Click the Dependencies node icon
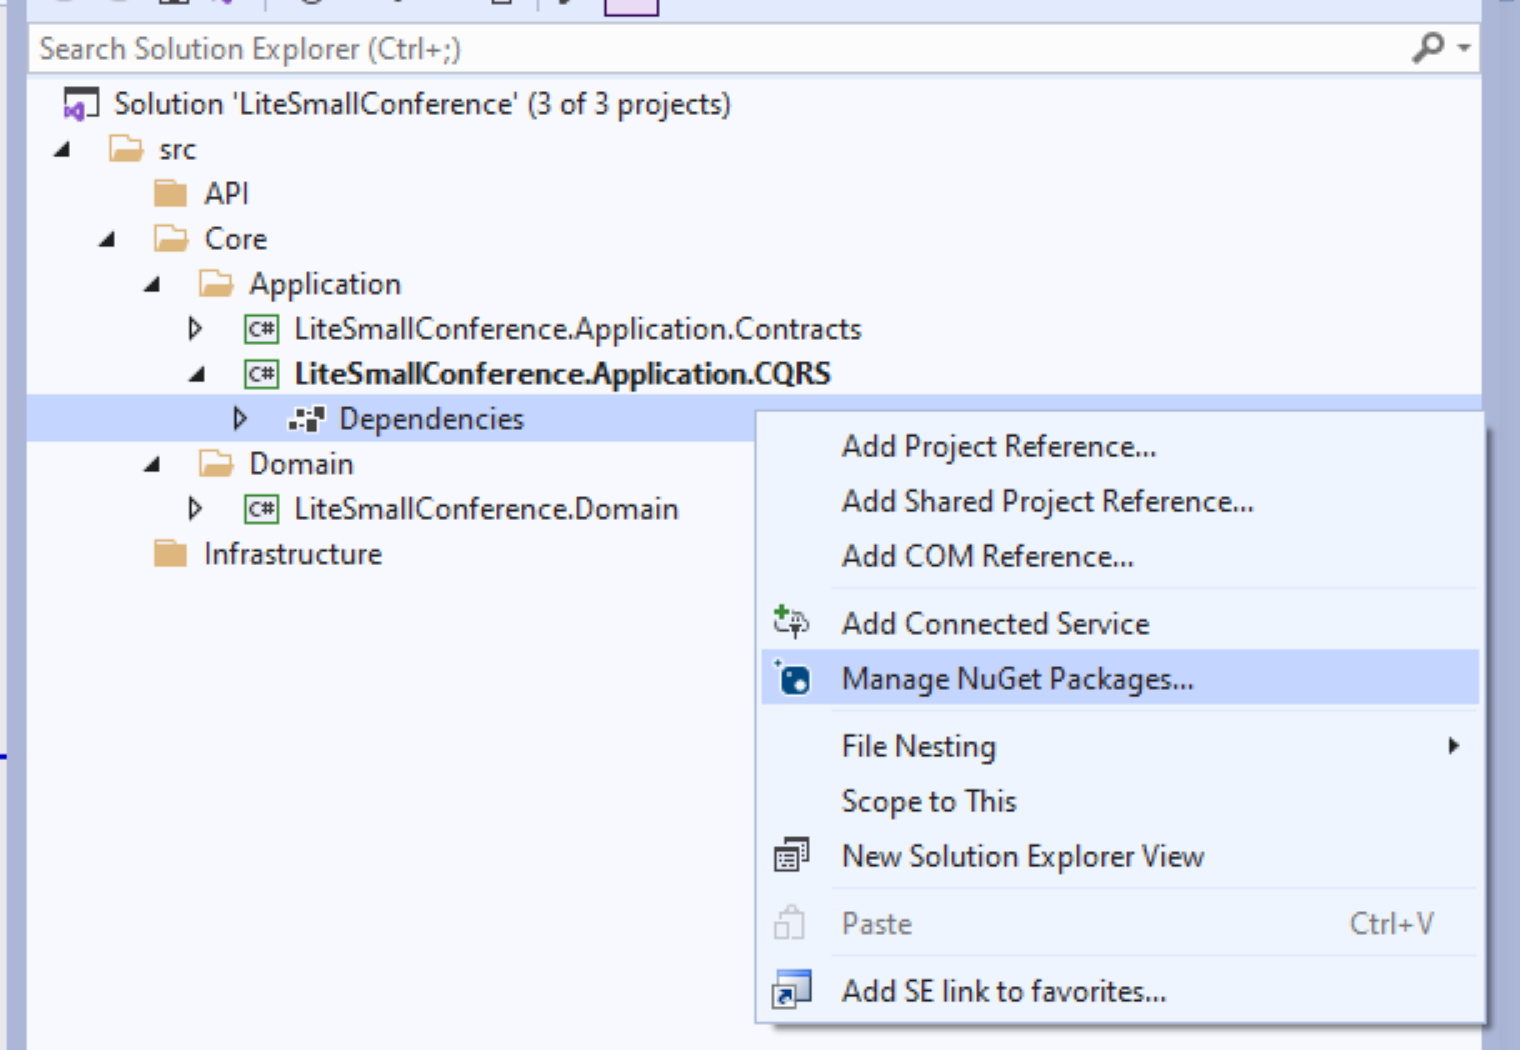The width and height of the screenshot is (1520, 1050). point(306,419)
